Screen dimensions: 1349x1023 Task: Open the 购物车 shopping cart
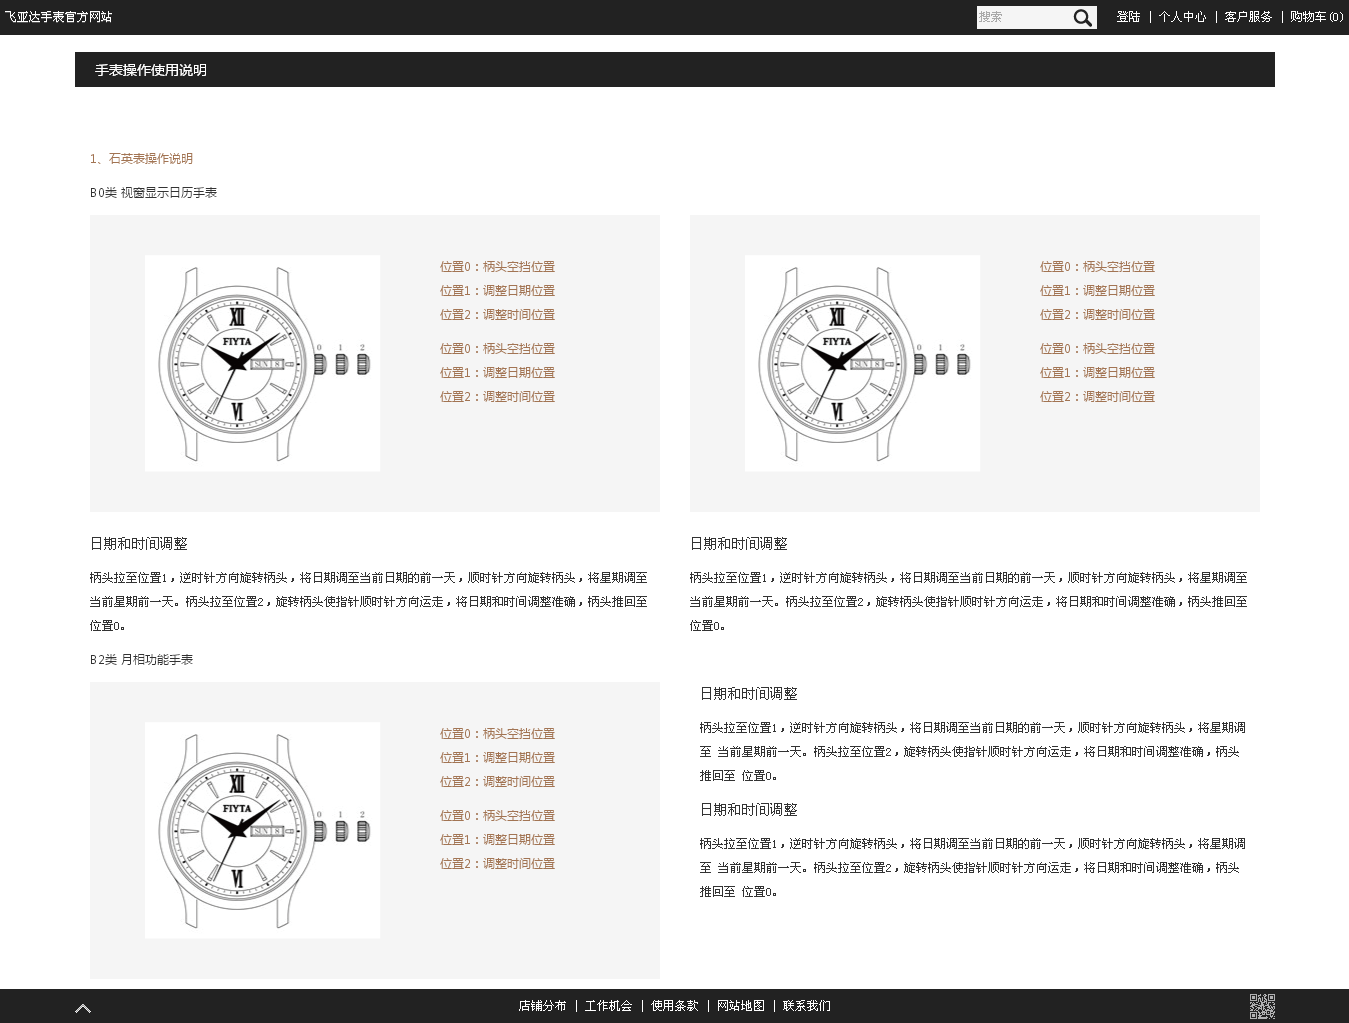click(1316, 17)
